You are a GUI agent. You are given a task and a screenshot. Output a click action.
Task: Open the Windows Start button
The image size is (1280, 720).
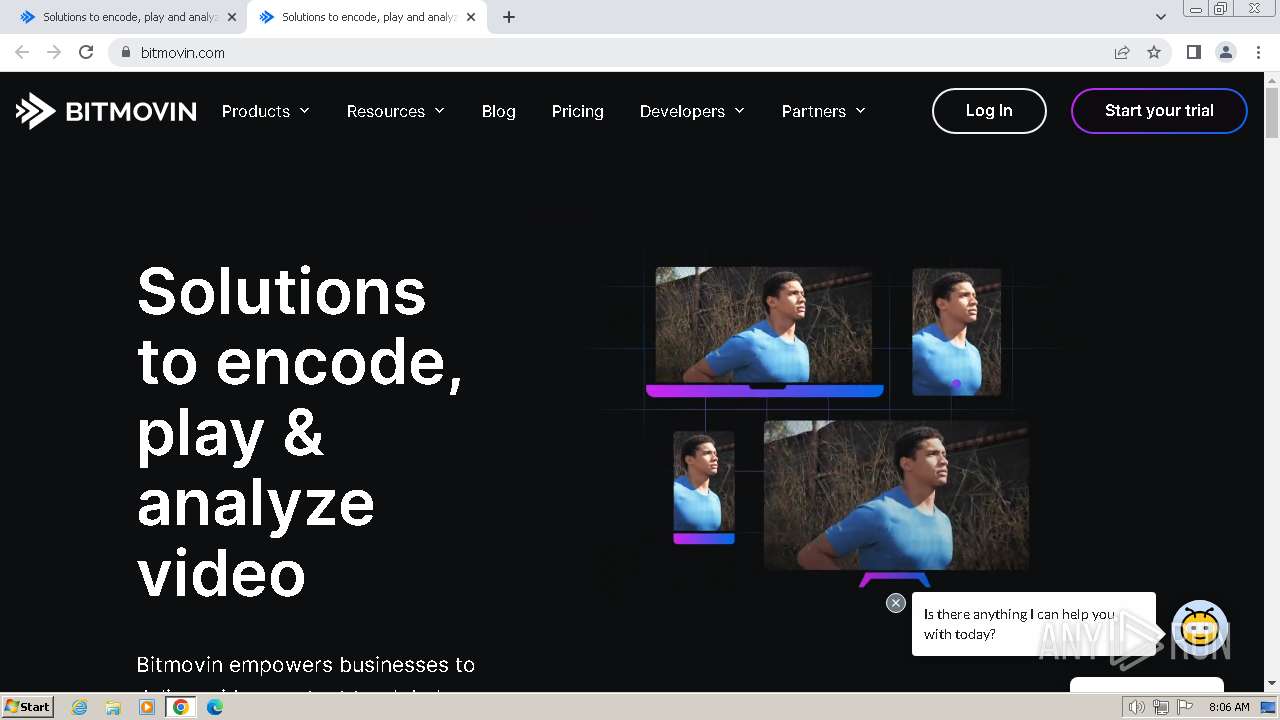click(28, 706)
